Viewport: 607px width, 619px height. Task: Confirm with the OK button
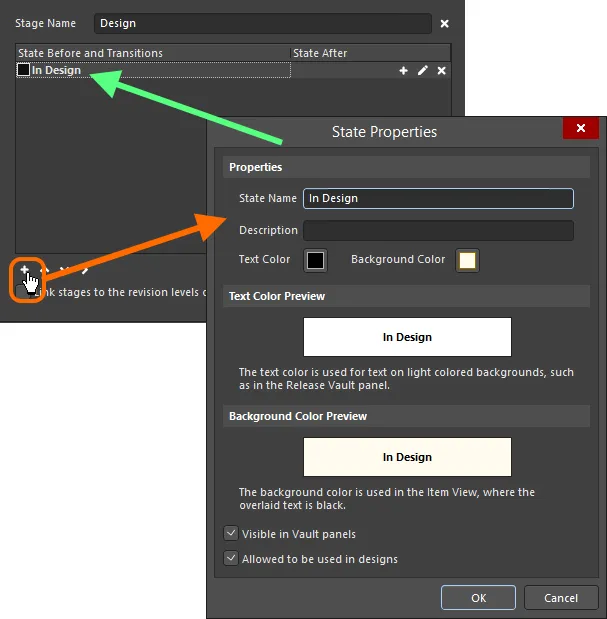(478, 598)
